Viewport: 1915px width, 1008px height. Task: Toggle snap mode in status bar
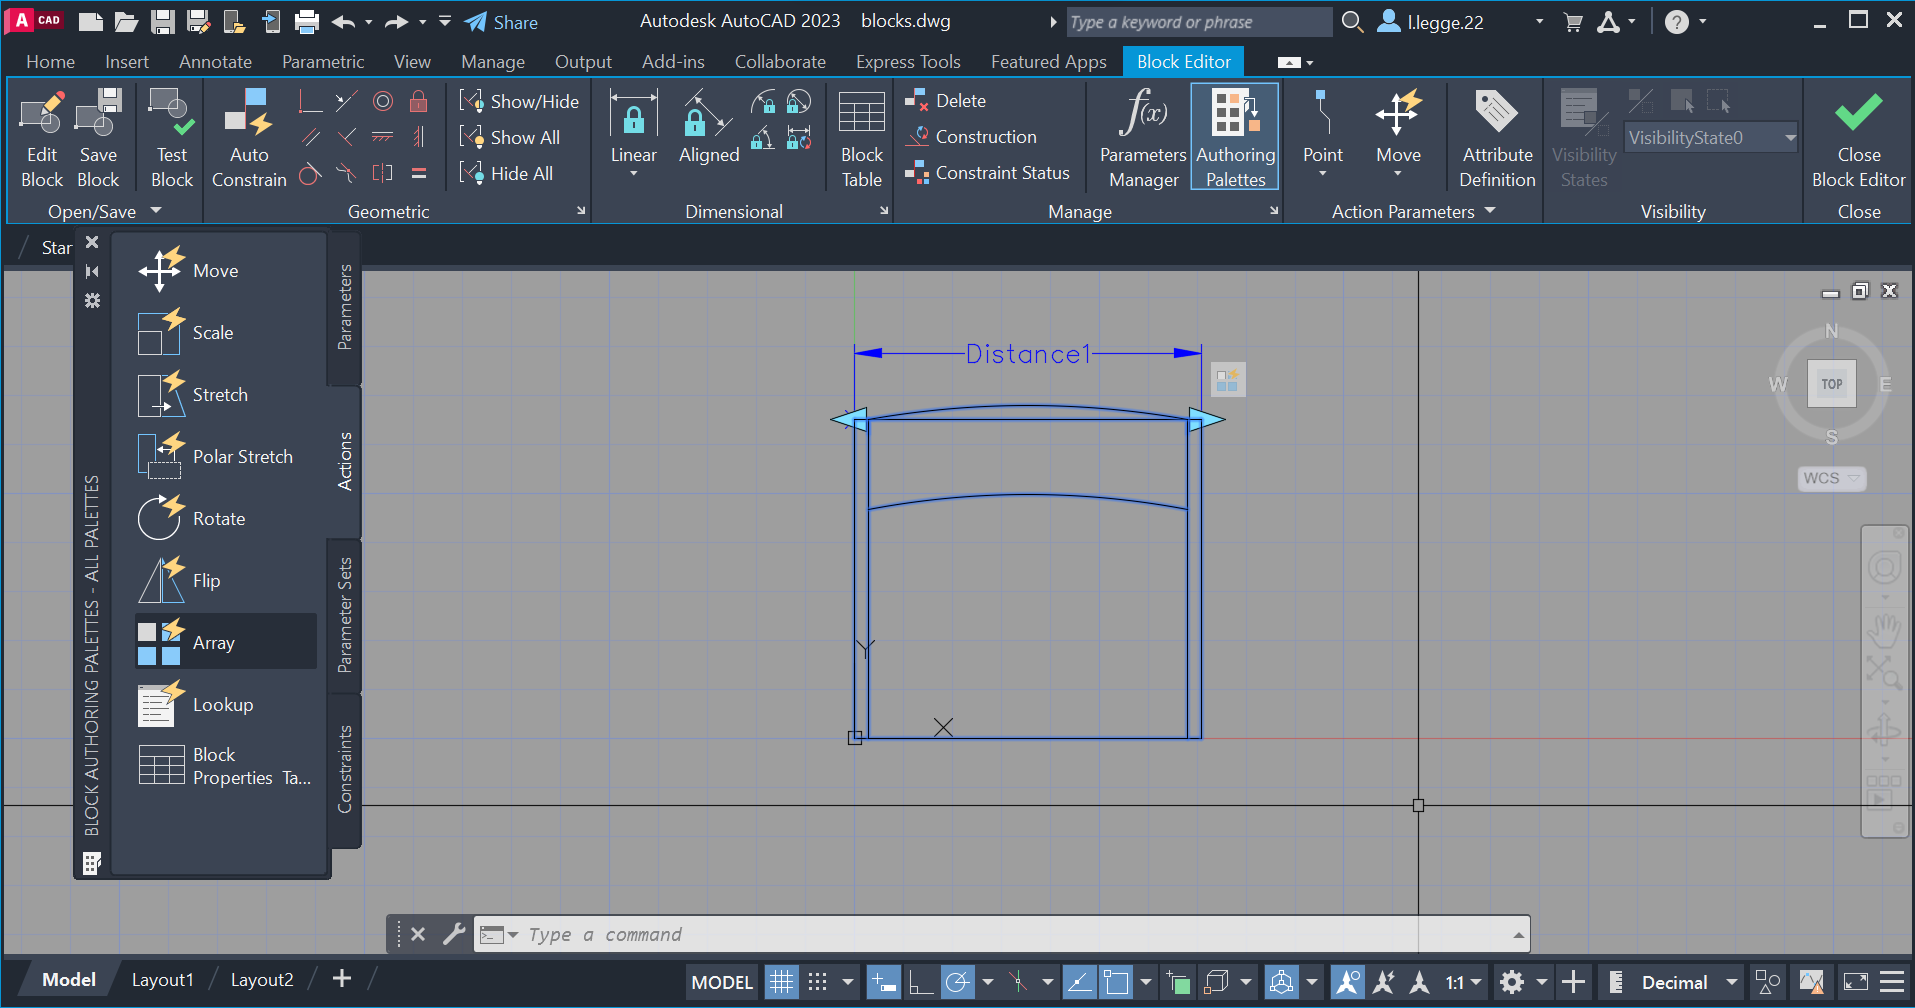(x=818, y=982)
